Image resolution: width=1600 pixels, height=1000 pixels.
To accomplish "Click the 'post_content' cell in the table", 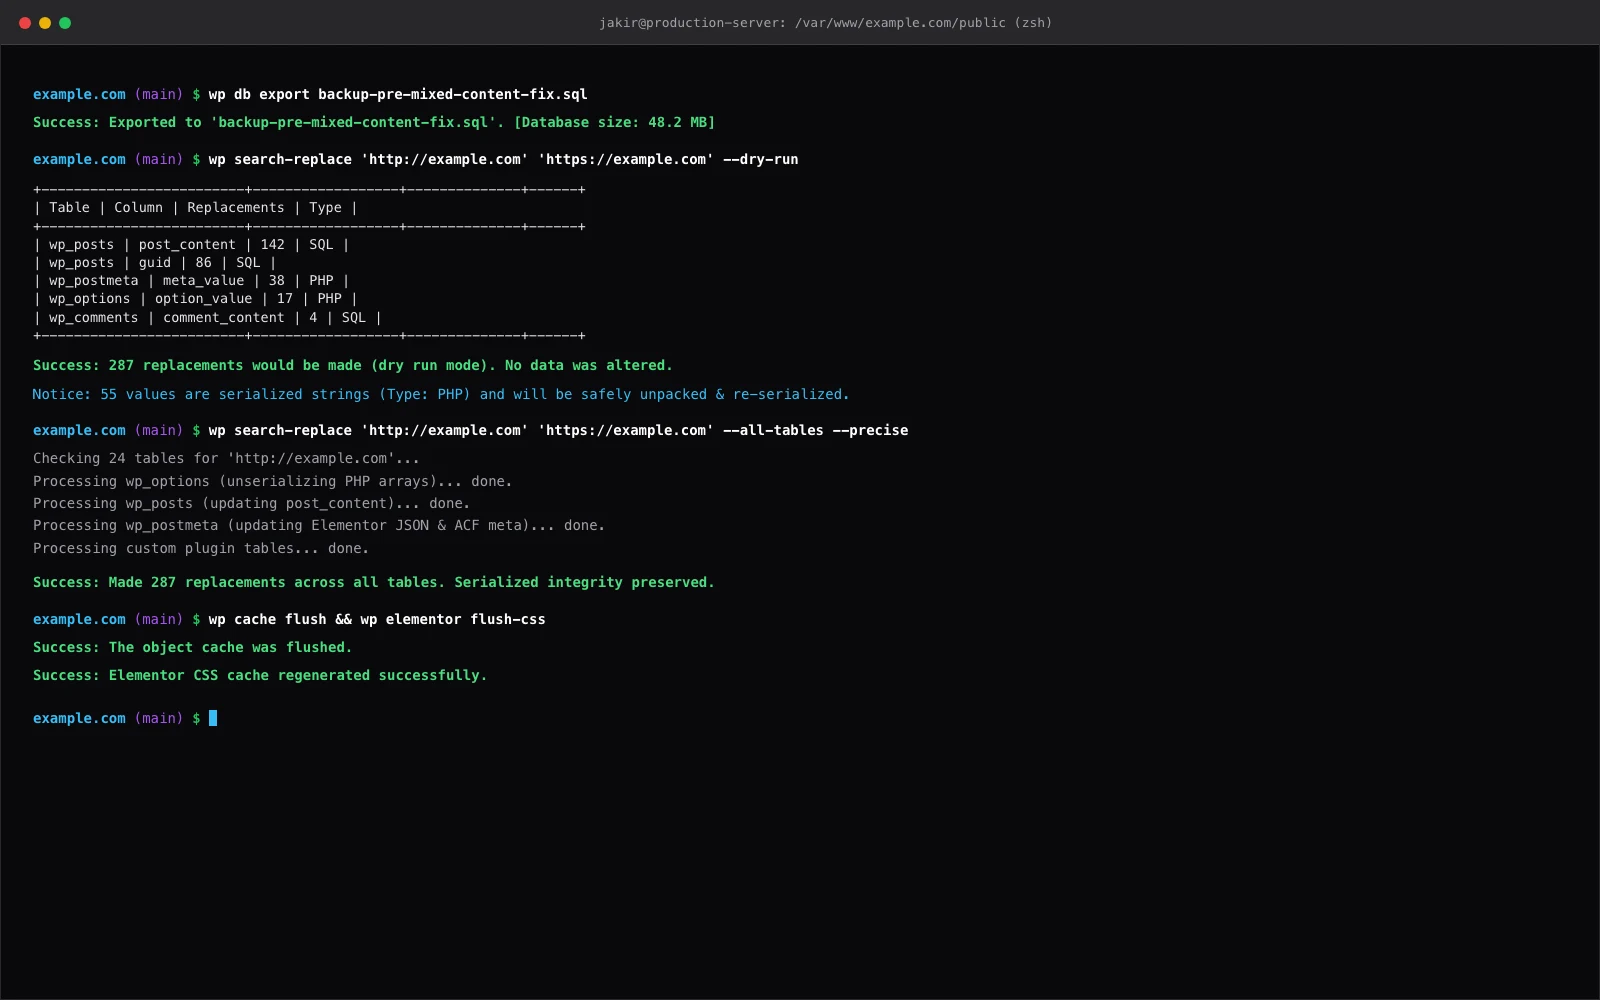I will (187, 244).
